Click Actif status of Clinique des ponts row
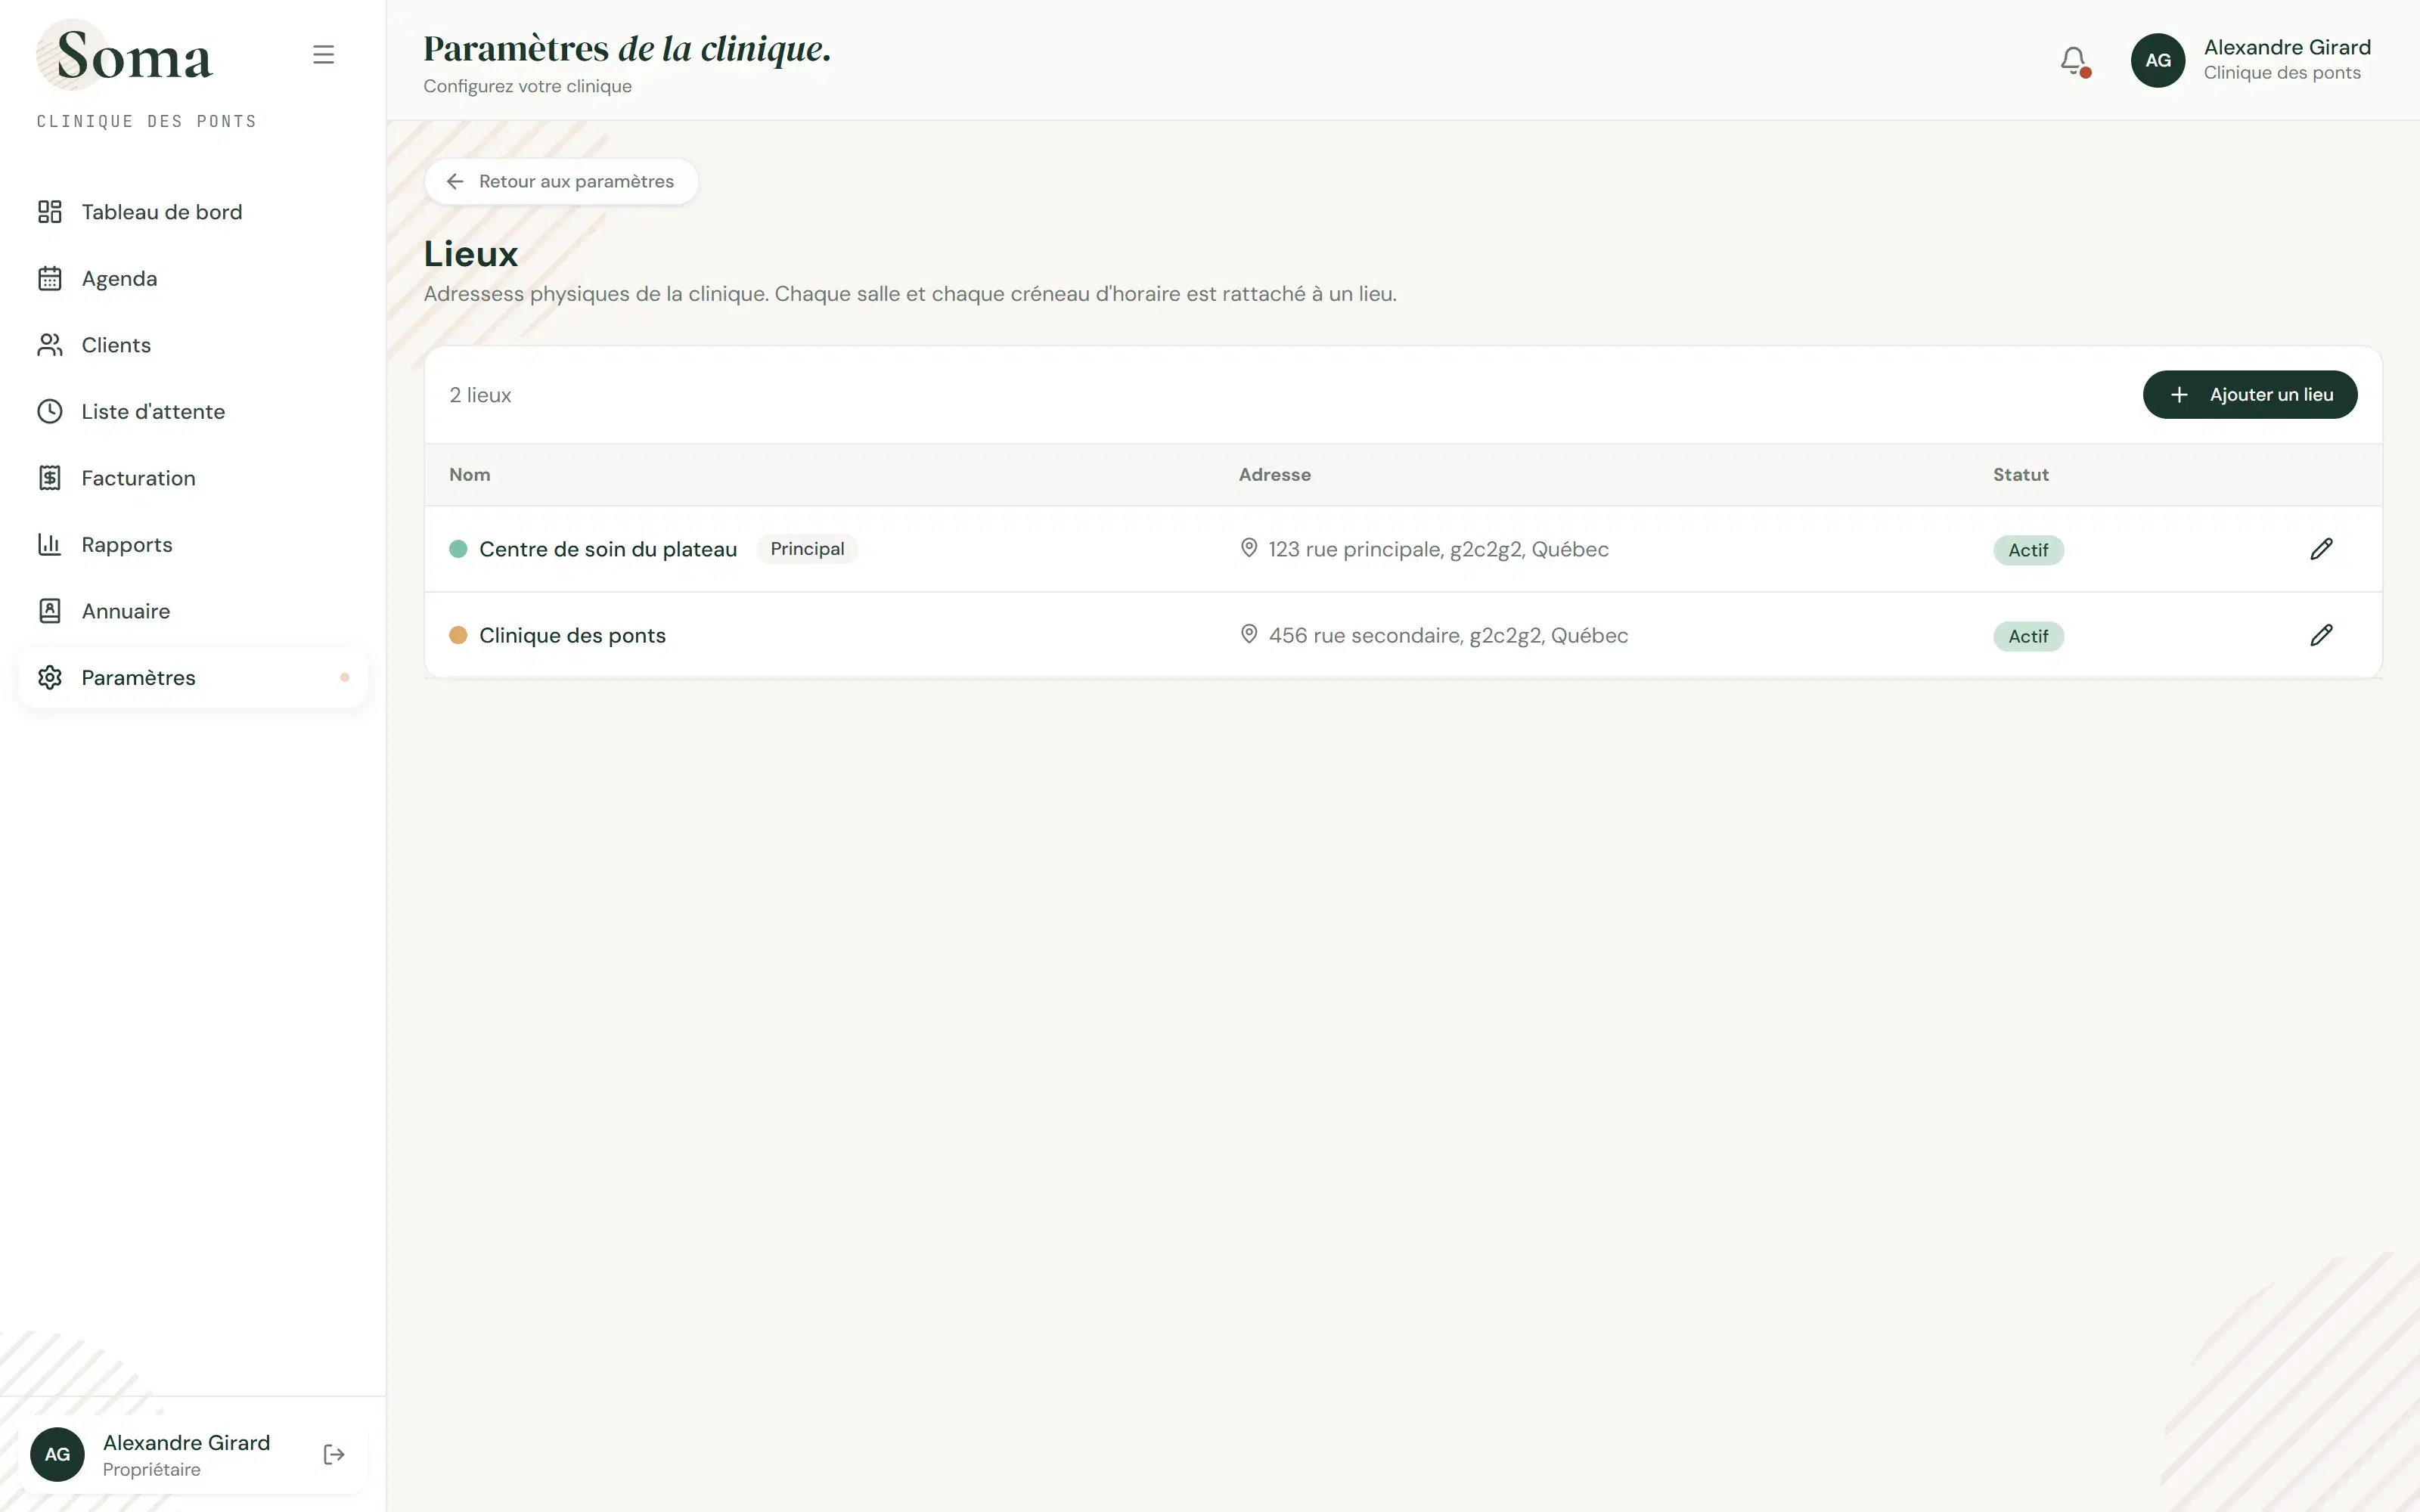 [x=2028, y=636]
